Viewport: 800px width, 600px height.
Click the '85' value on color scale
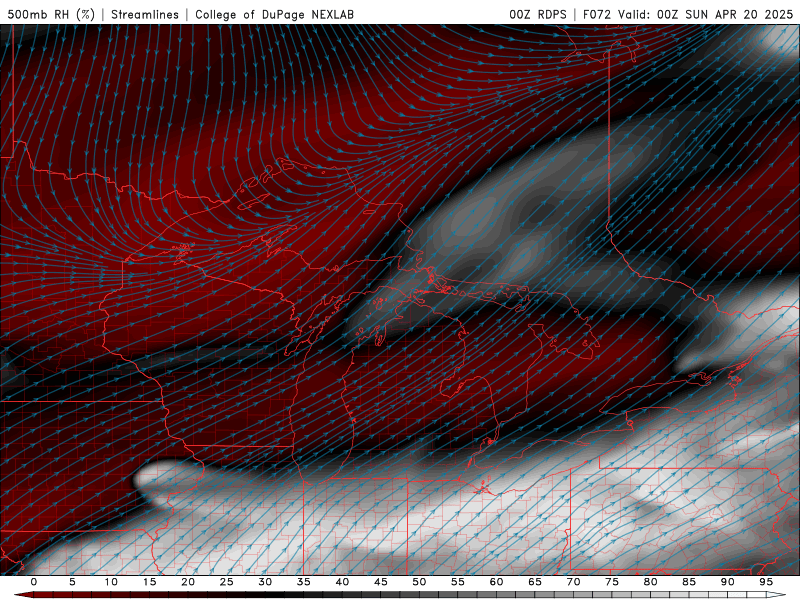(689, 582)
